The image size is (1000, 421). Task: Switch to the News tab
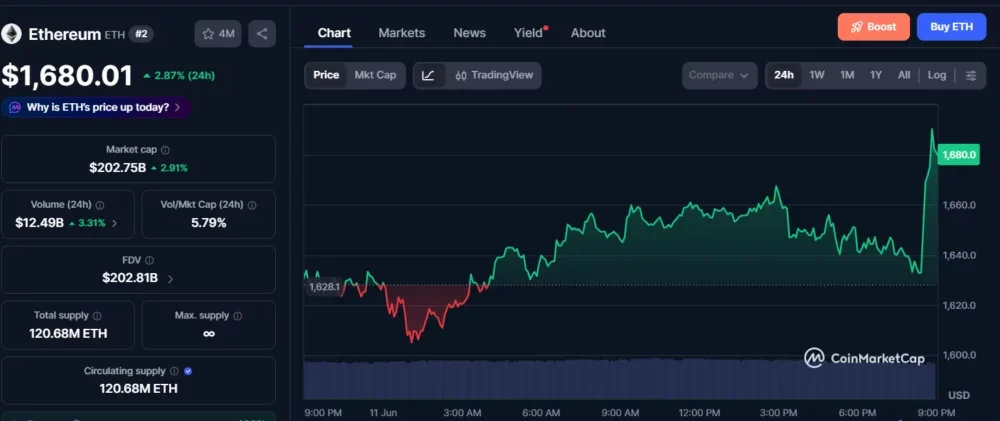(469, 33)
